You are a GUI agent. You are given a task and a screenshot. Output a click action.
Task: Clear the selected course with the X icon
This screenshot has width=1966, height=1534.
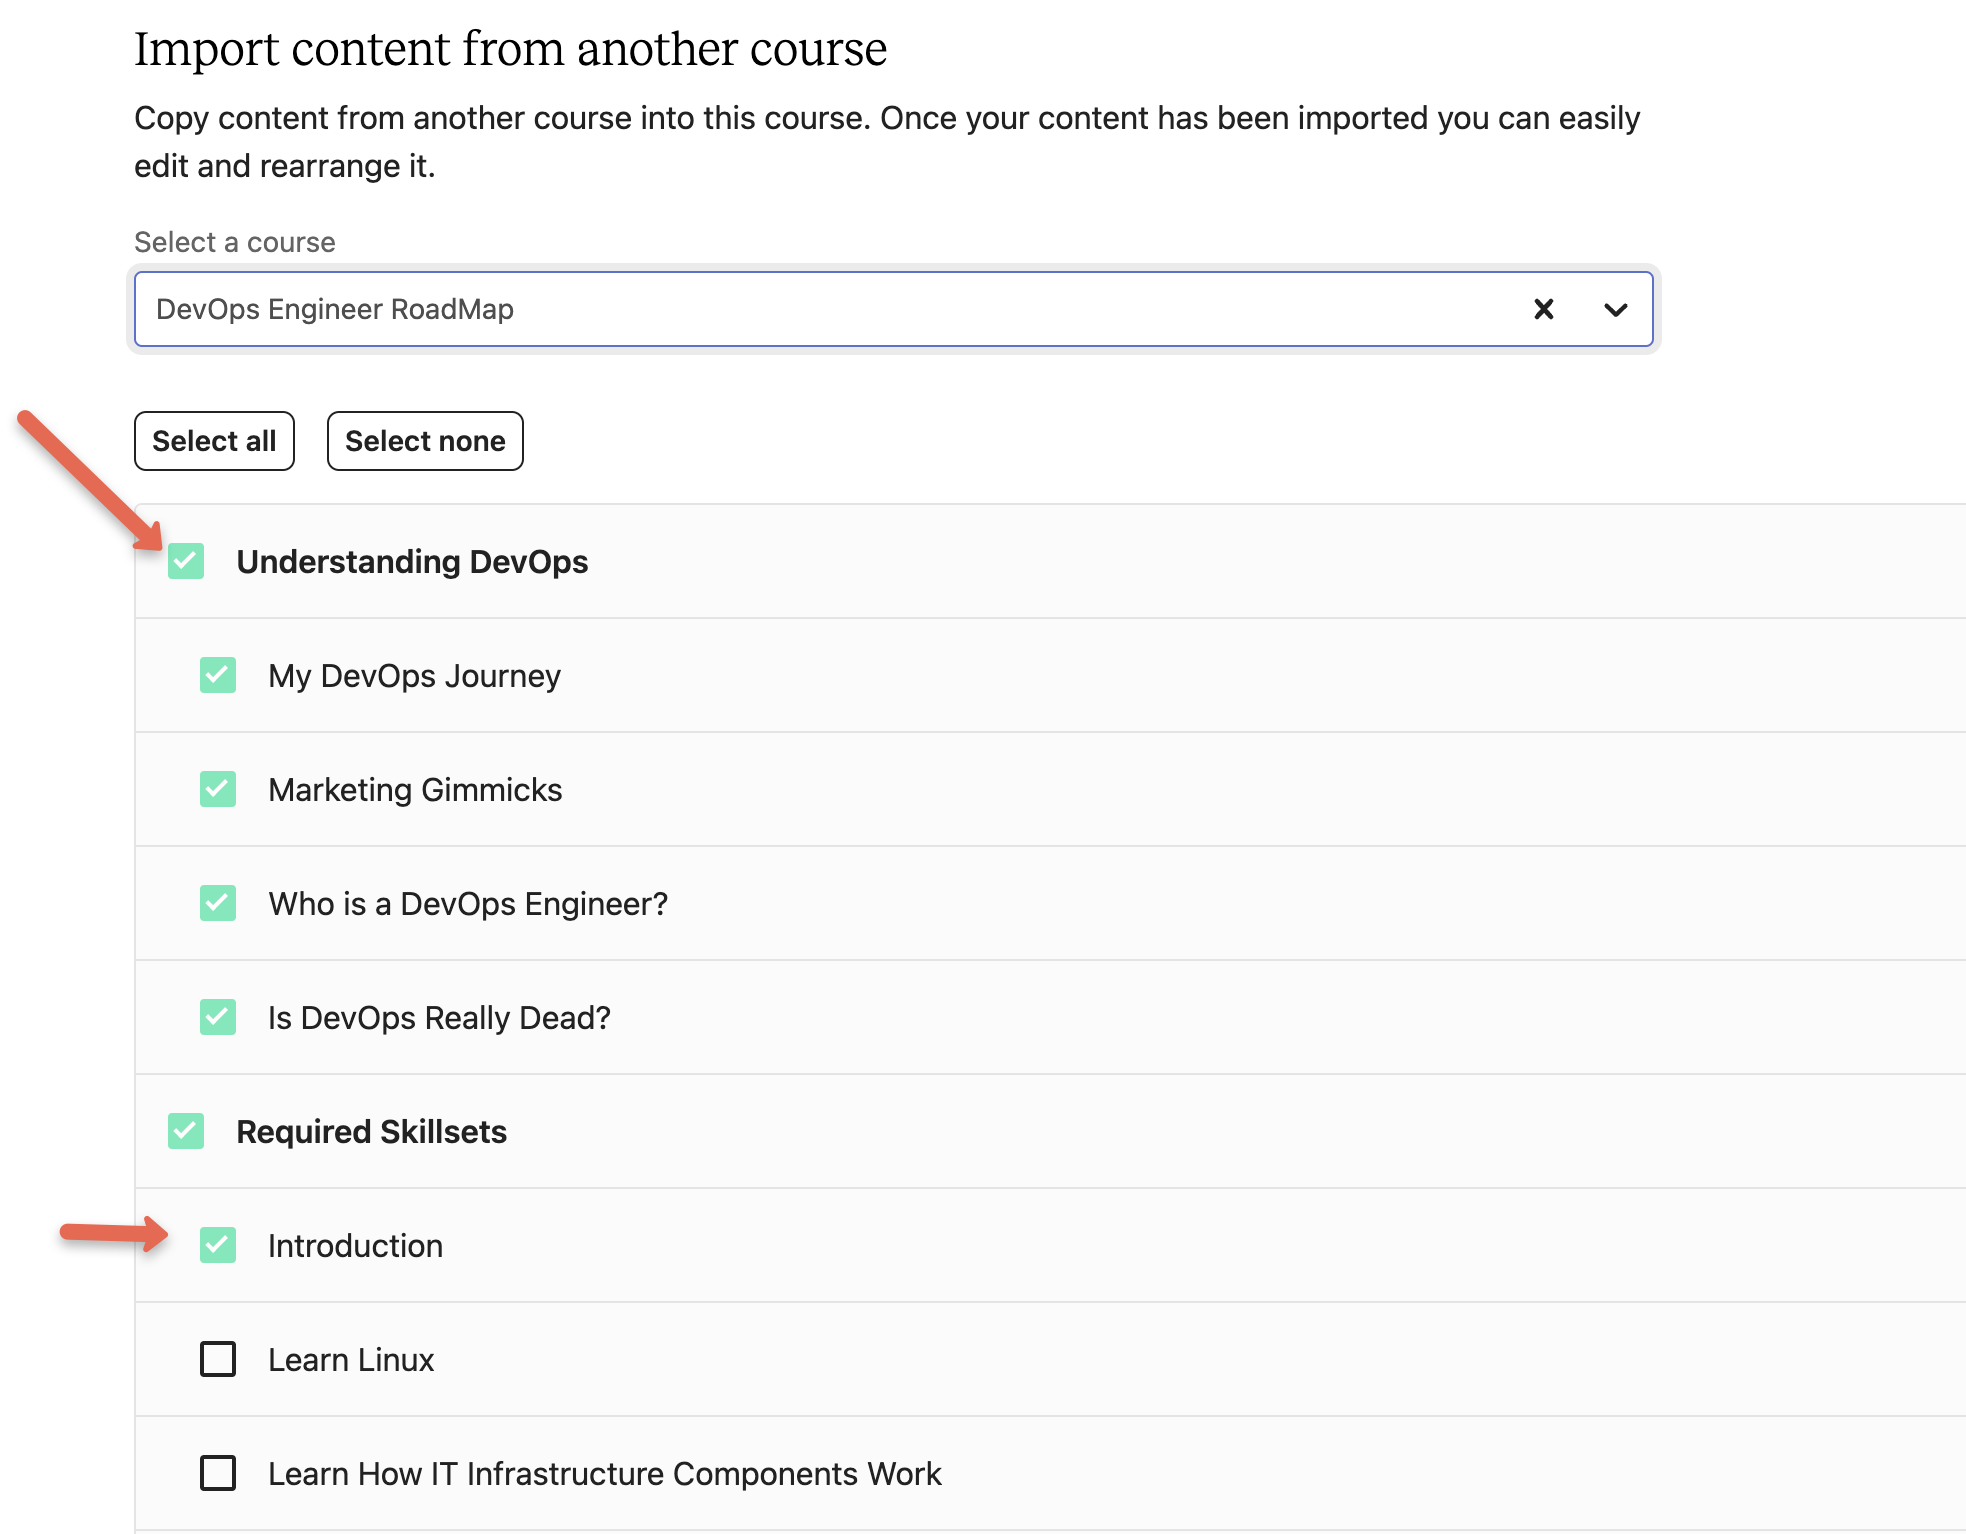[x=1543, y=309]
